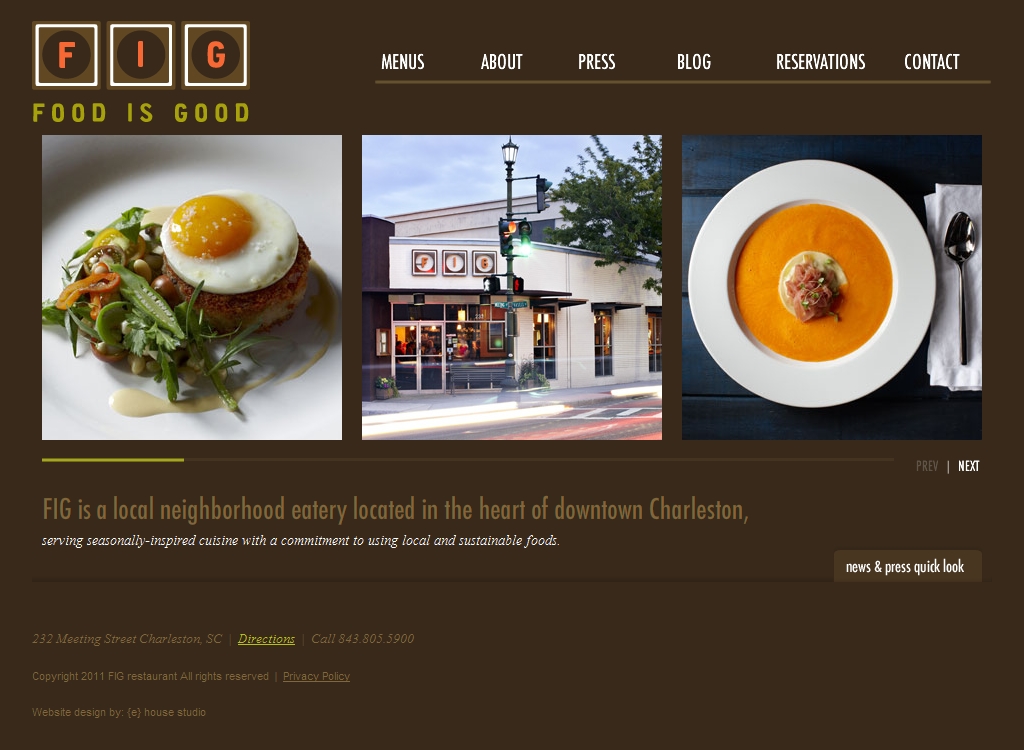
Task: Go to PREV slideshow images
Action: pos(927,466)
